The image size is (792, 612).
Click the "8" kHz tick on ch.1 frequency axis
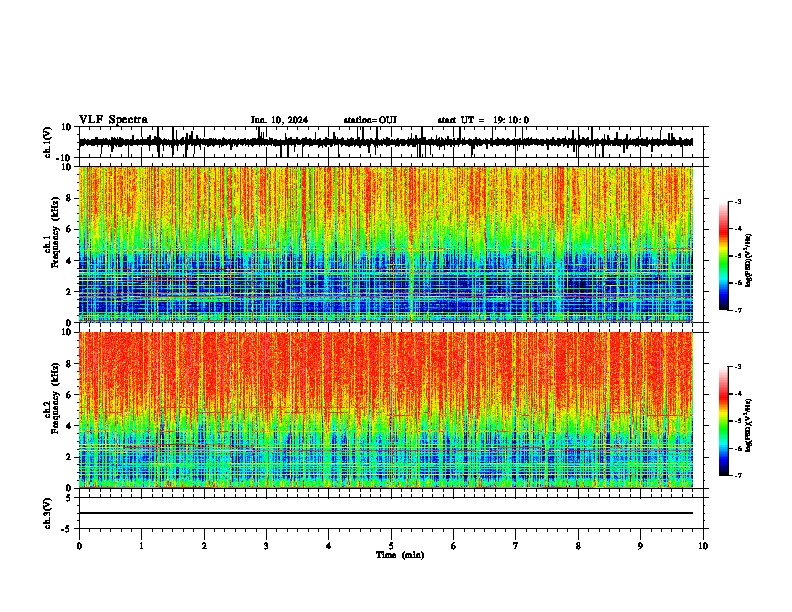[x=70, y=198]
